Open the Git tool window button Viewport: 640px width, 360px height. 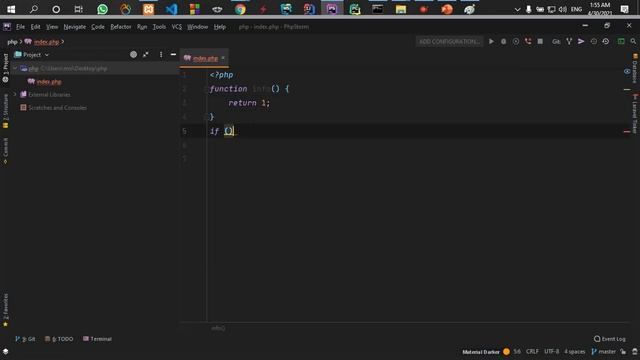pyautogui.click(x=25, y=339)
